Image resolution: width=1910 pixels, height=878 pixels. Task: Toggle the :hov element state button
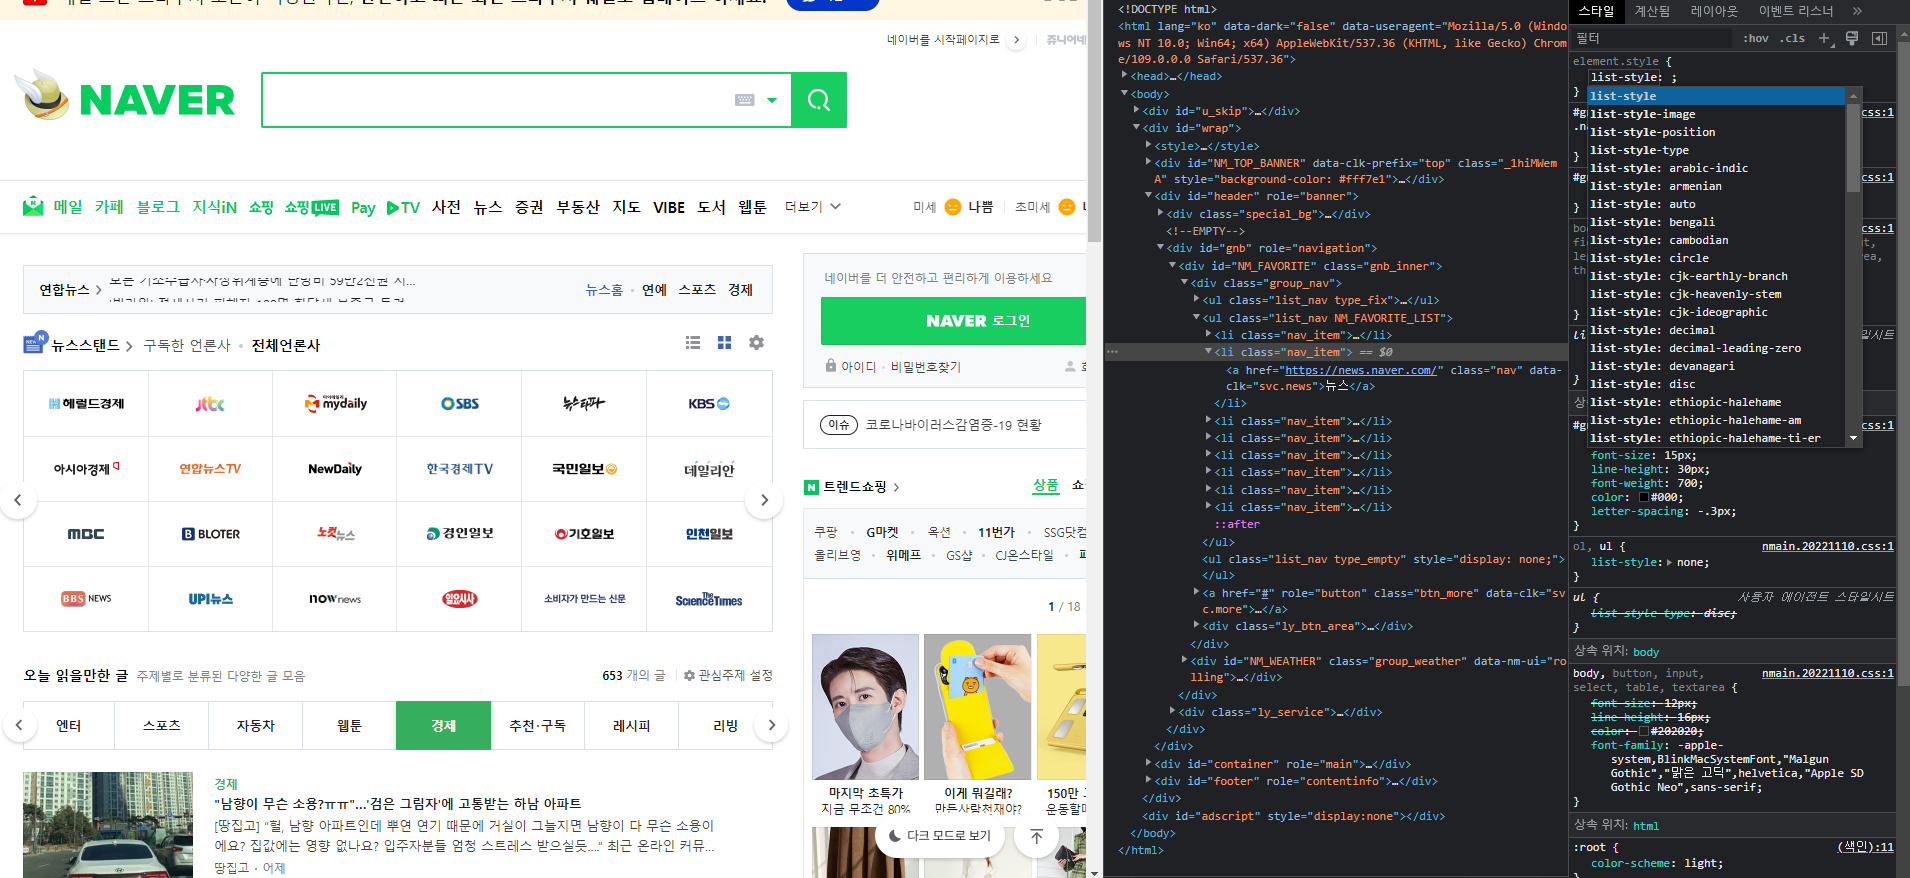pos(1756,39)
